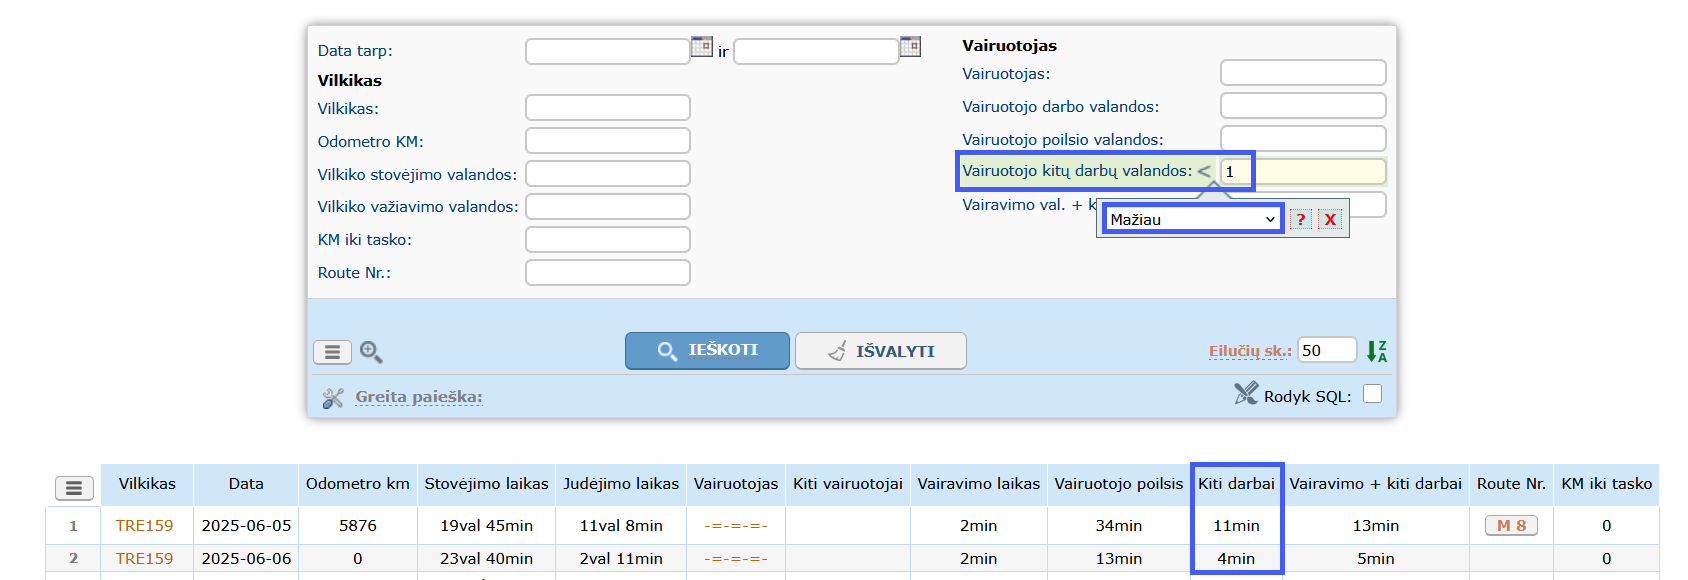Open TRE159 link in row 1
The image size is (1688, 580).
point(144,525)
